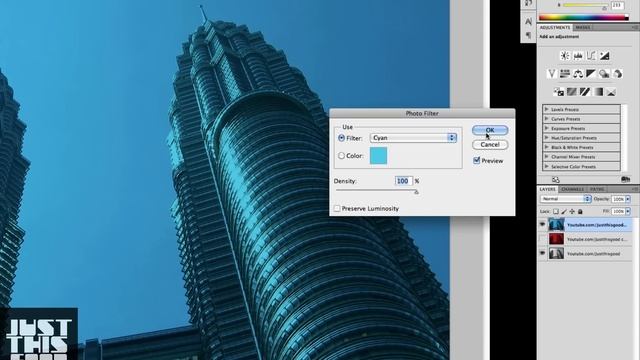This screenshot has width=640, height=360.
Task: Switch to the Paths tab
Action: 597,189
